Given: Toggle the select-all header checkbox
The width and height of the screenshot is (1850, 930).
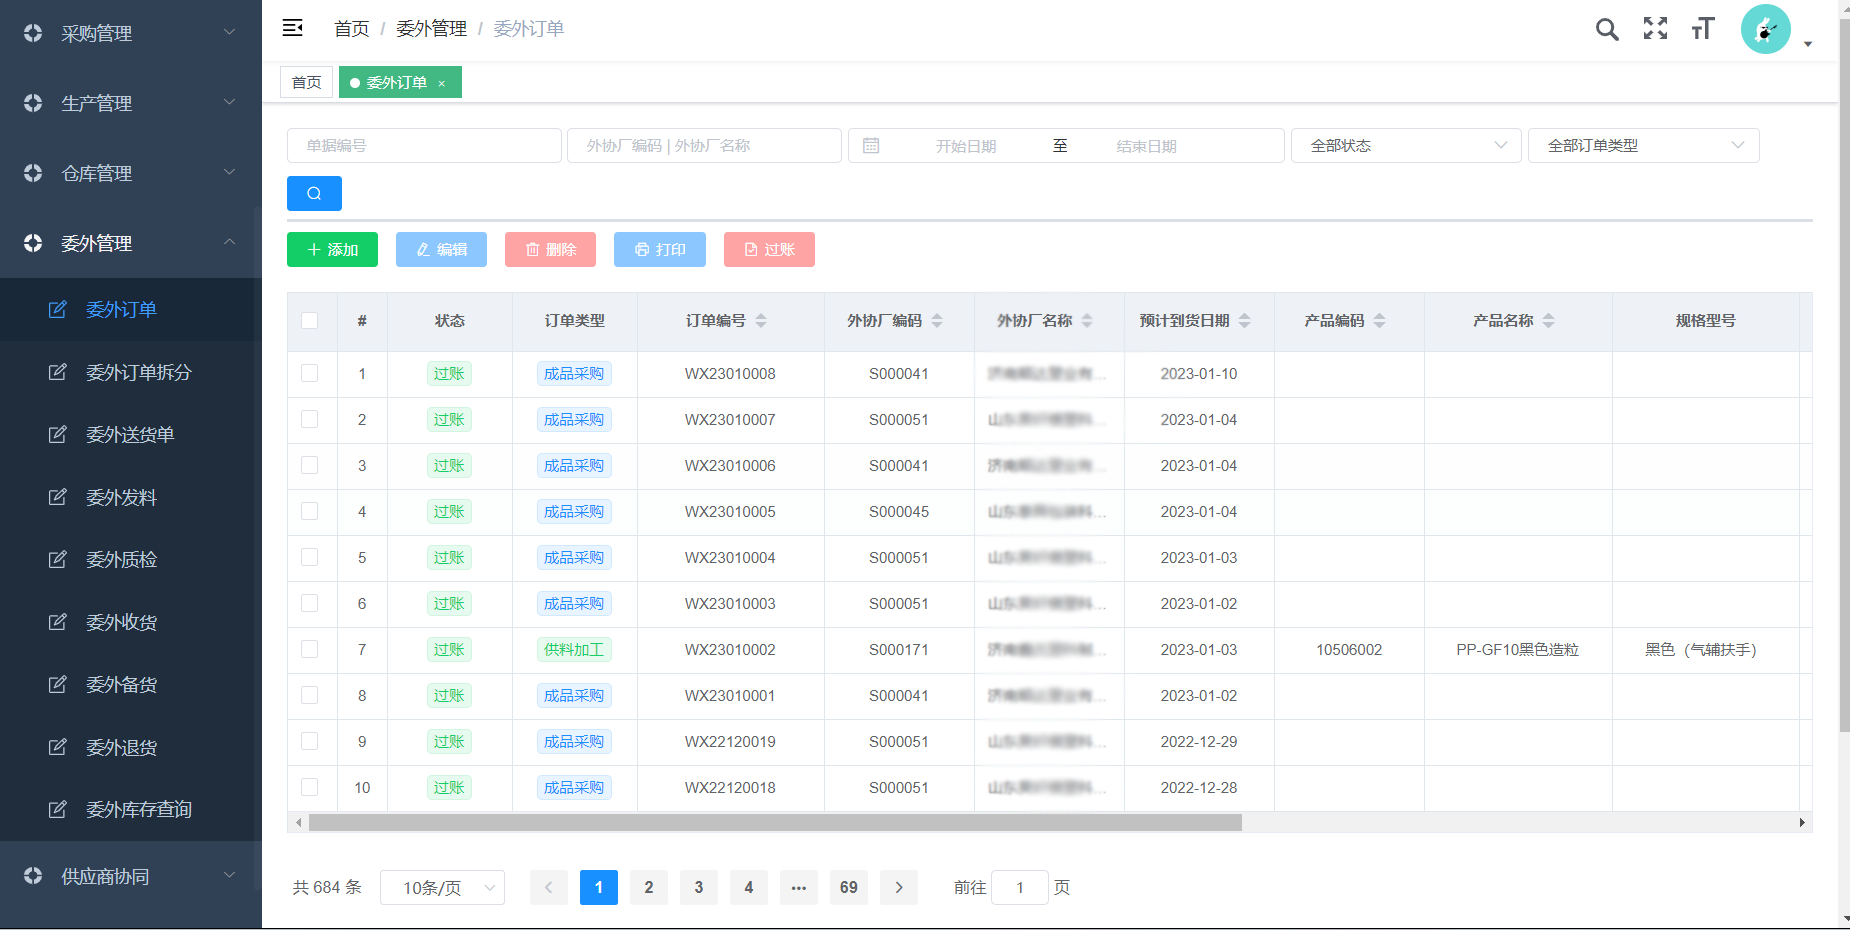Looking at the screenshot, I should pyautogui.click(x=310, y=321).
